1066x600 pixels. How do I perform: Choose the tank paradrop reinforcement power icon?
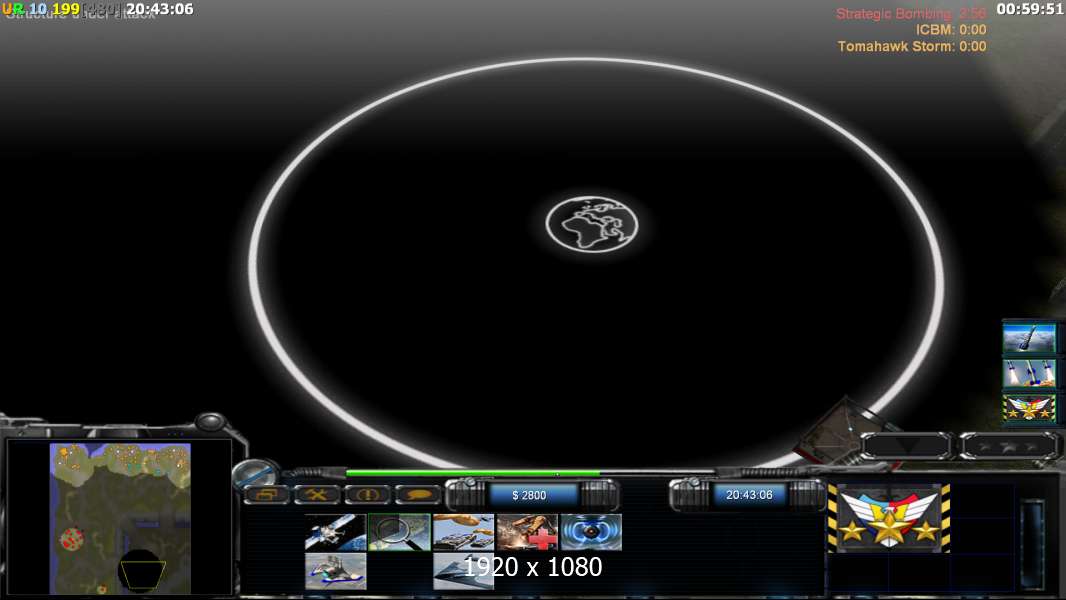coord(463,532)
